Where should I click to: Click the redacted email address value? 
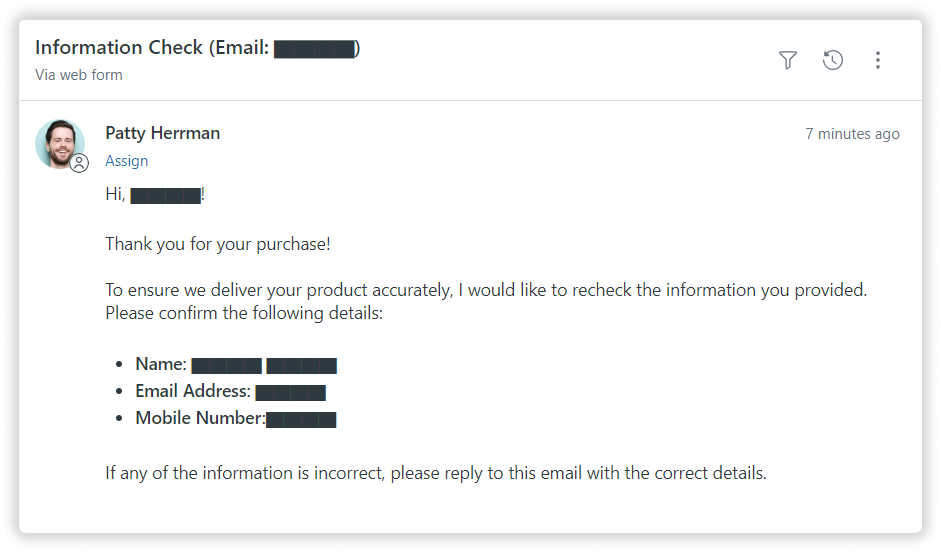pos(290,393)
